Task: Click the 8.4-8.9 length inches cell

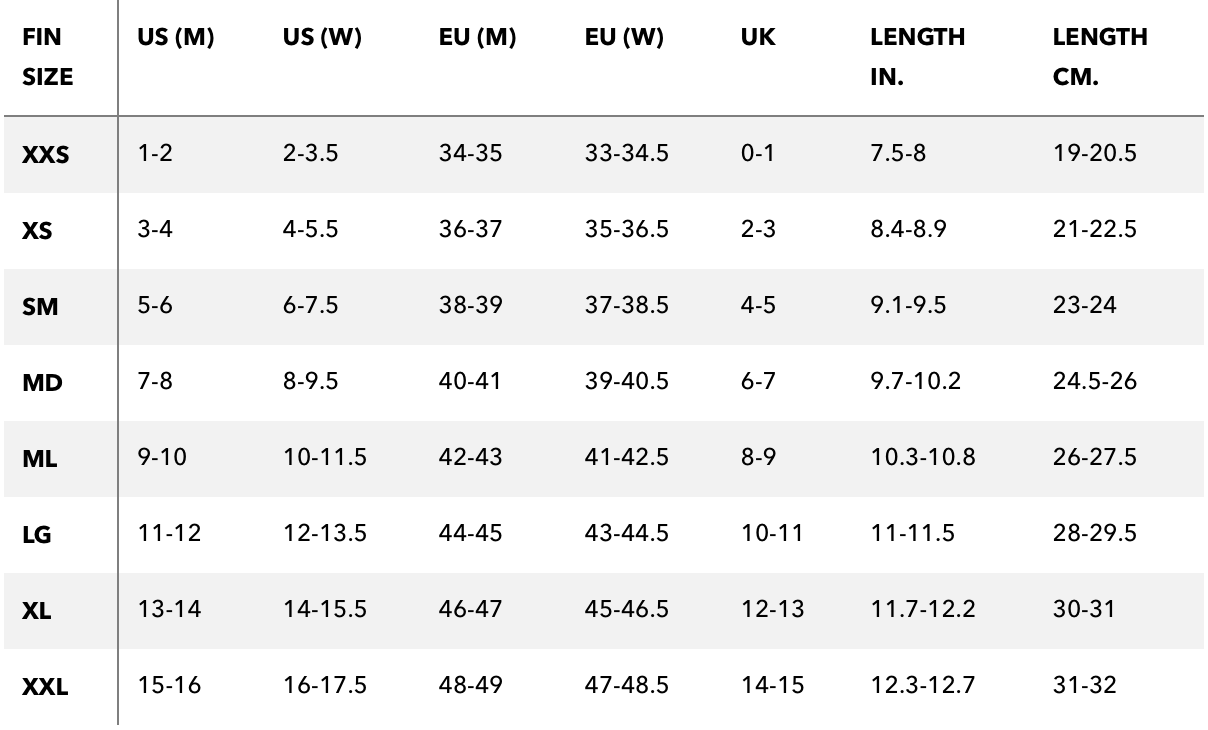Action: click(909, 230)
